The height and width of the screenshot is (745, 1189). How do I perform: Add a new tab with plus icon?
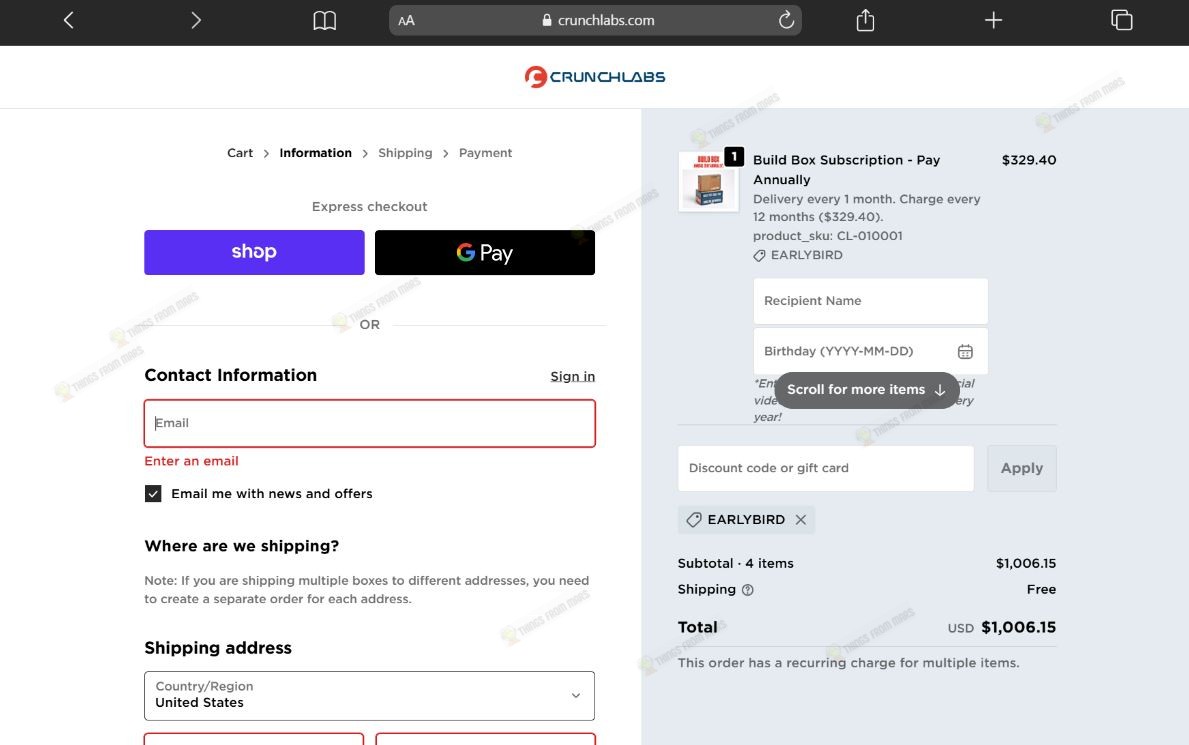coord(993,20)
